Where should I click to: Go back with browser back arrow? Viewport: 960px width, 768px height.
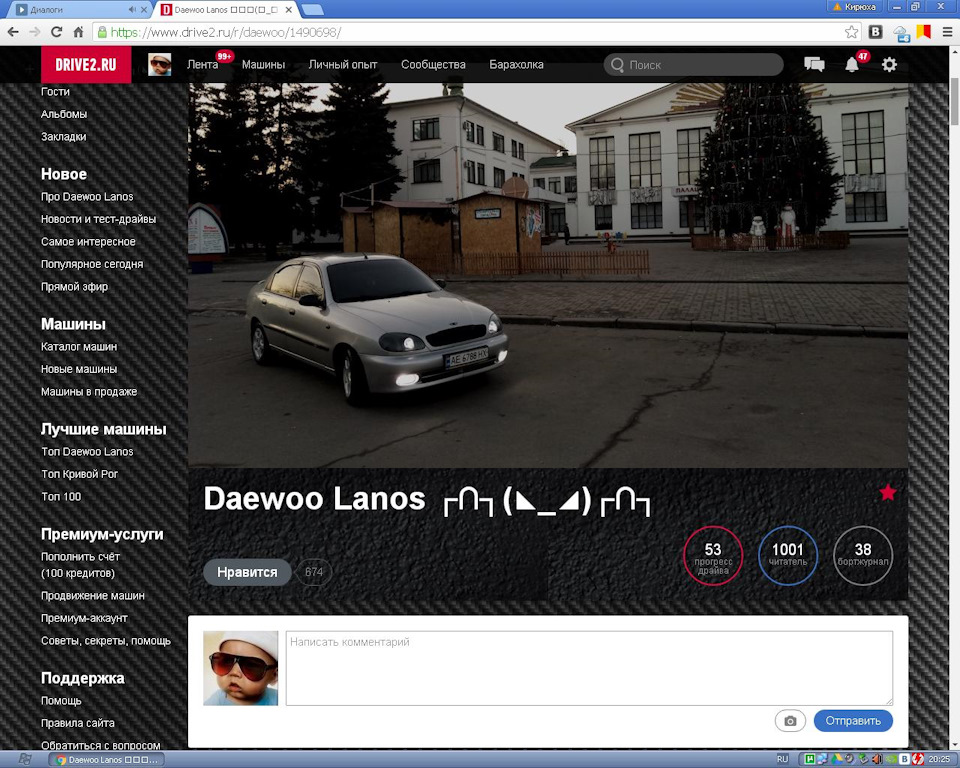click(x=13, y=32)
